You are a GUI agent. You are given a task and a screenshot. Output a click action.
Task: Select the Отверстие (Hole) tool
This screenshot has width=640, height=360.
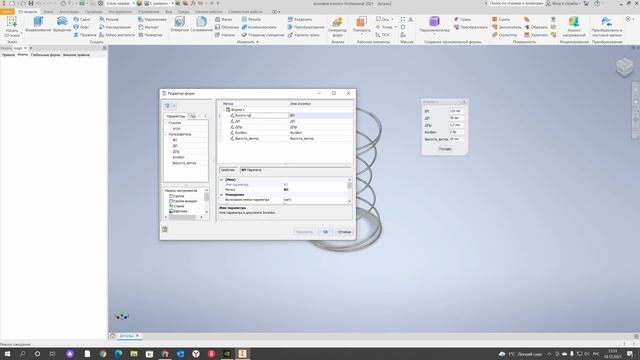[179, 24]
